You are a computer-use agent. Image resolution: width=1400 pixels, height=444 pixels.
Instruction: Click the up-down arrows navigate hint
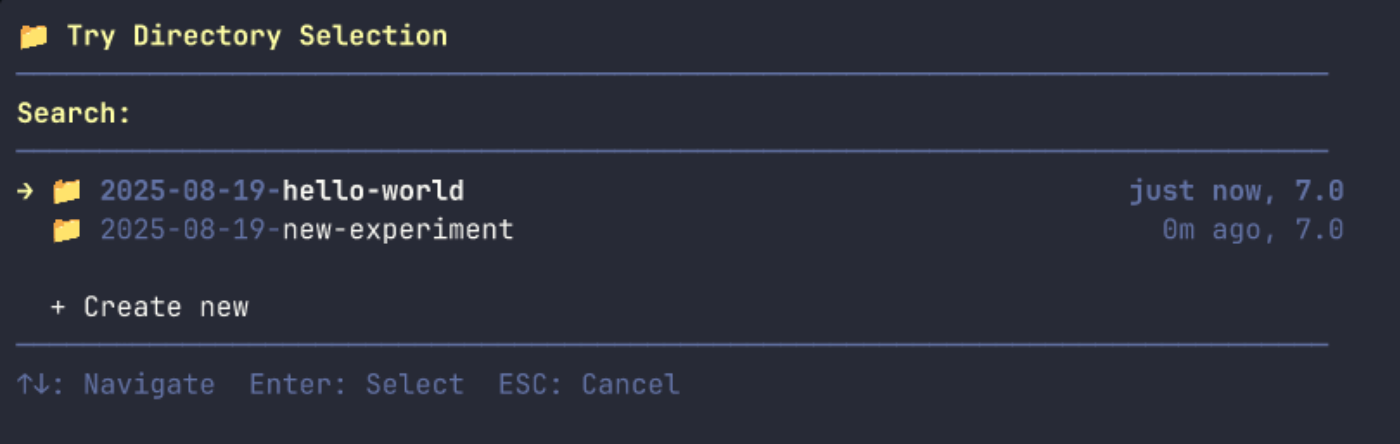(33, 384)
